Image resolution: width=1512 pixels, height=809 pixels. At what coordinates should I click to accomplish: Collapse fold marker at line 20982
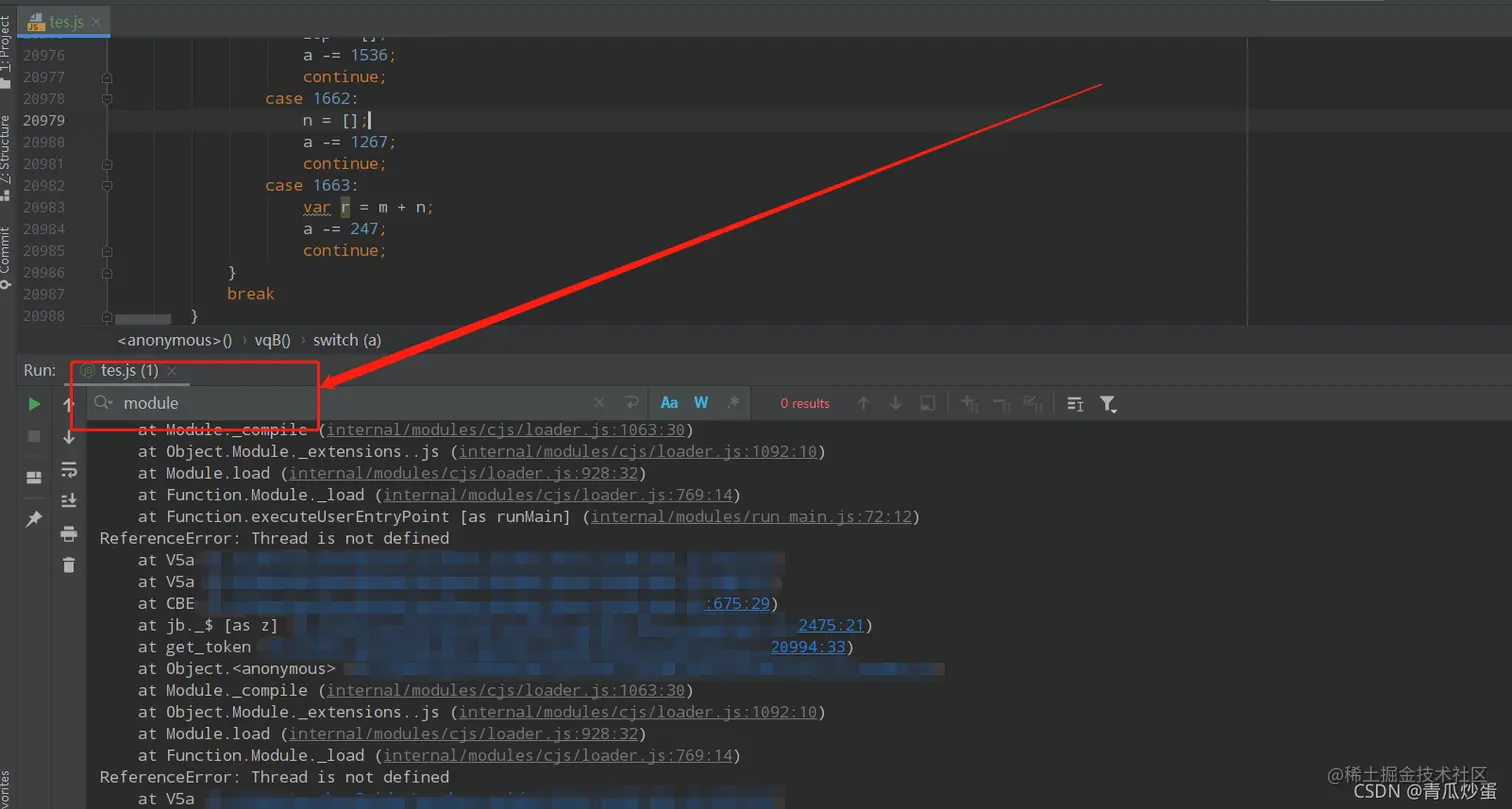coord(107,186)
